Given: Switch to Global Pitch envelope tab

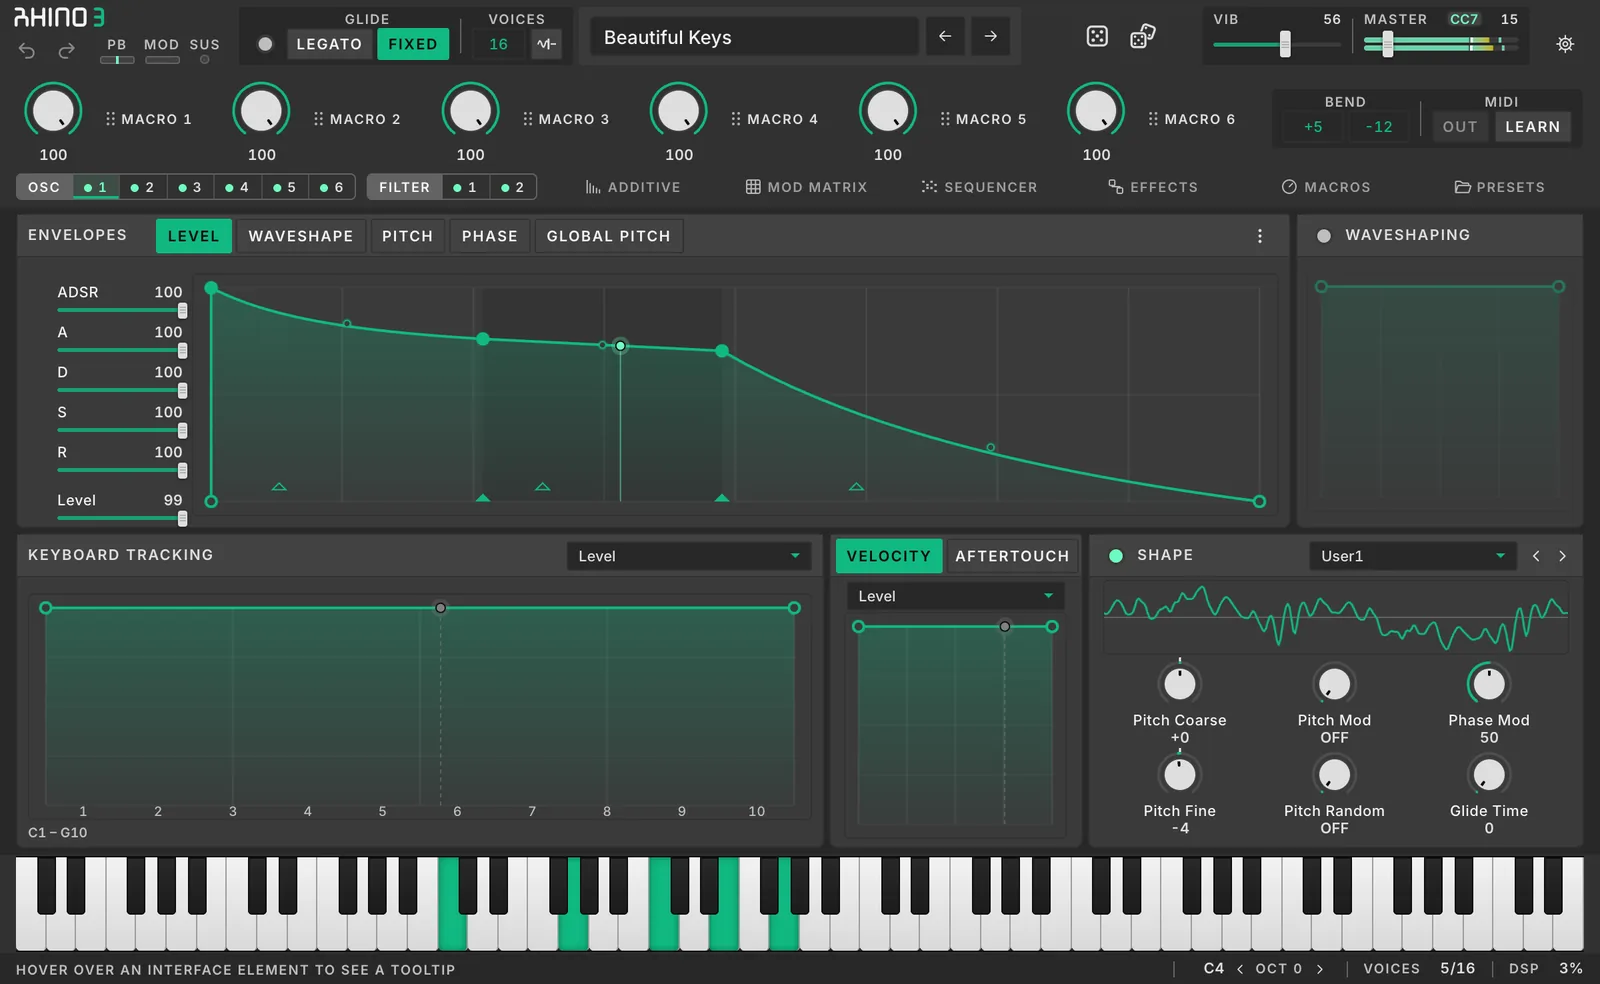Looking at the screenshot, I should pyautogui.click(x=608, y=236).
